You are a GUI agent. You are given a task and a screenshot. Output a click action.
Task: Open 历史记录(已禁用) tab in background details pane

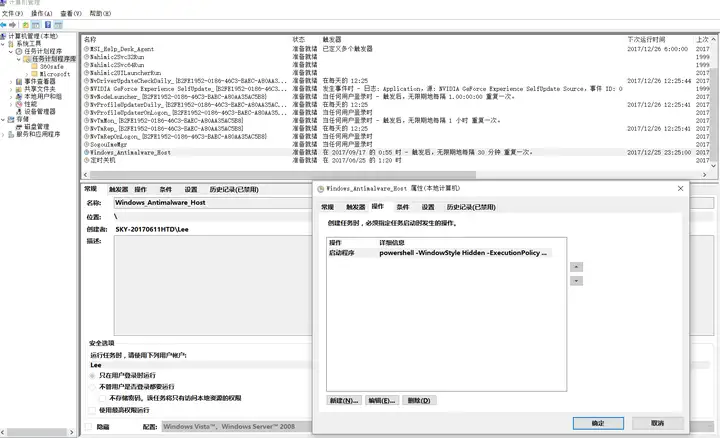pyautogui.click(x=234, y=189)
